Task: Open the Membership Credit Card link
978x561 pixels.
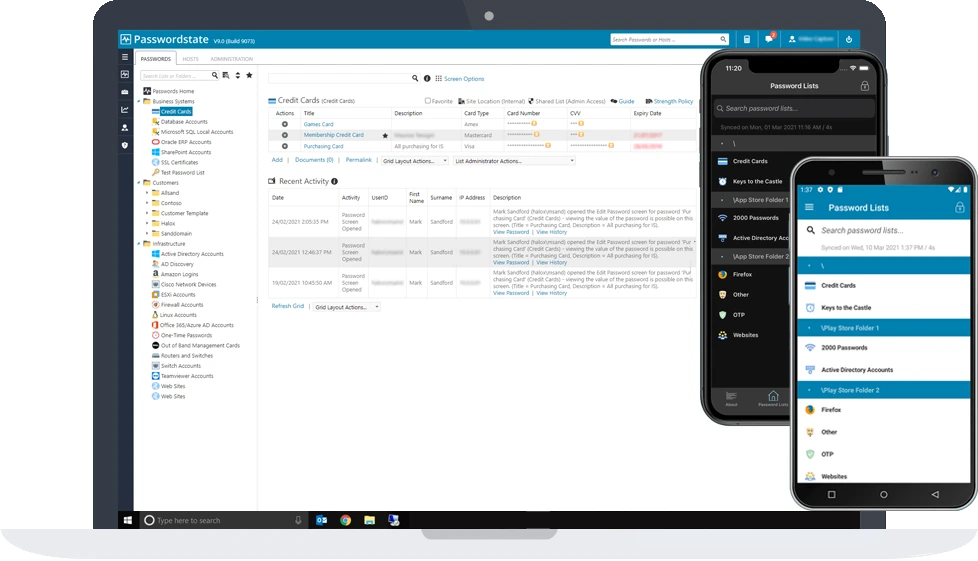Action: pos(333,135)
